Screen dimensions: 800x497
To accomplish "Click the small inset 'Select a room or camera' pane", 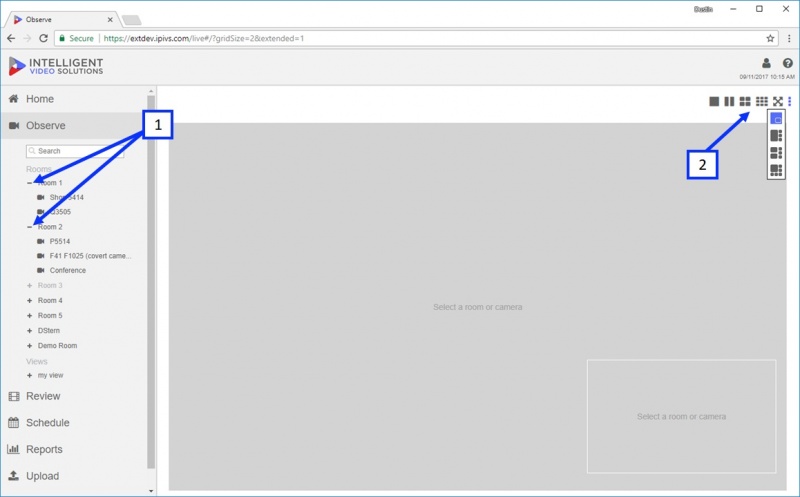I will [681, 416].
